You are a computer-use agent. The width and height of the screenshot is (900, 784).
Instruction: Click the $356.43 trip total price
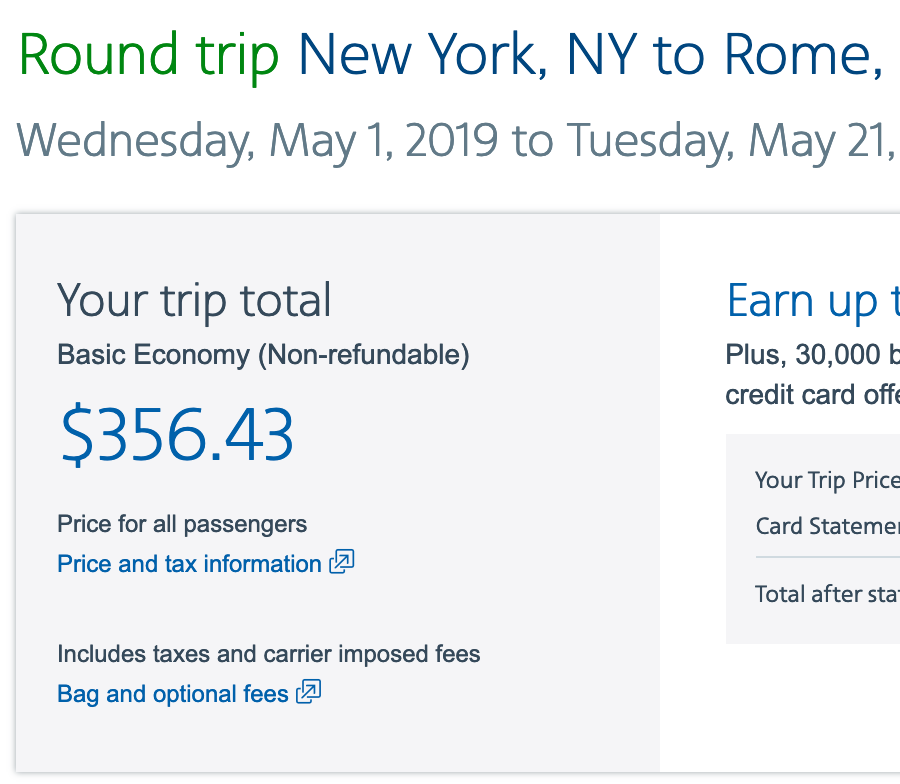pos(177,436)
